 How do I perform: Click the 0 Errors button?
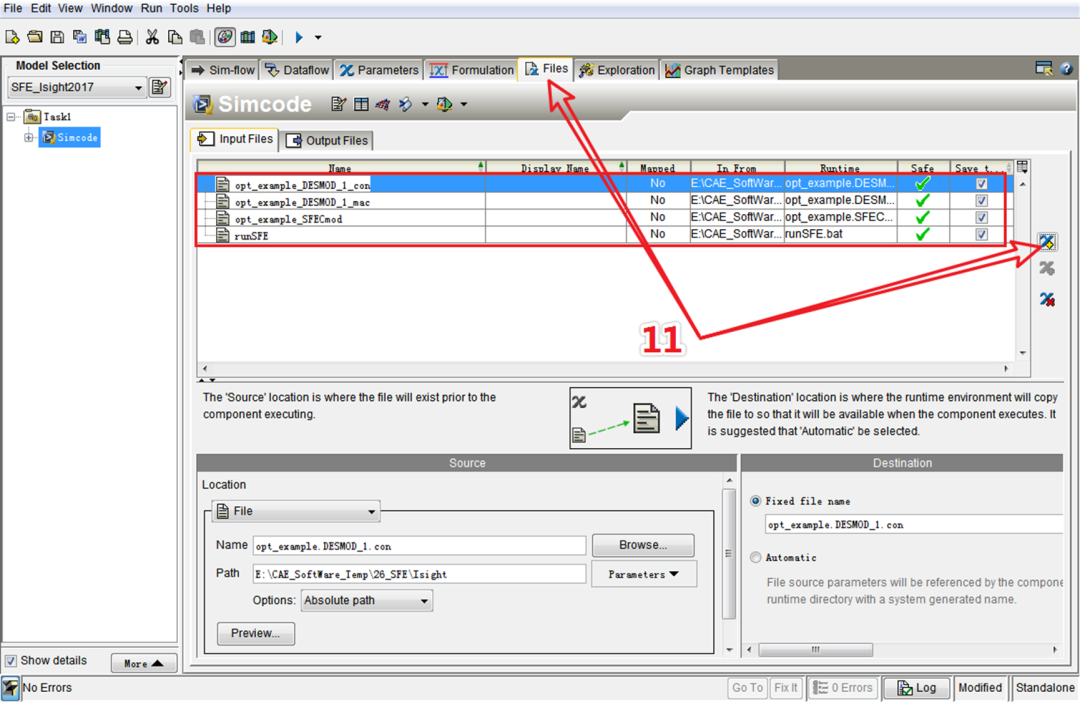coord(842,688)
